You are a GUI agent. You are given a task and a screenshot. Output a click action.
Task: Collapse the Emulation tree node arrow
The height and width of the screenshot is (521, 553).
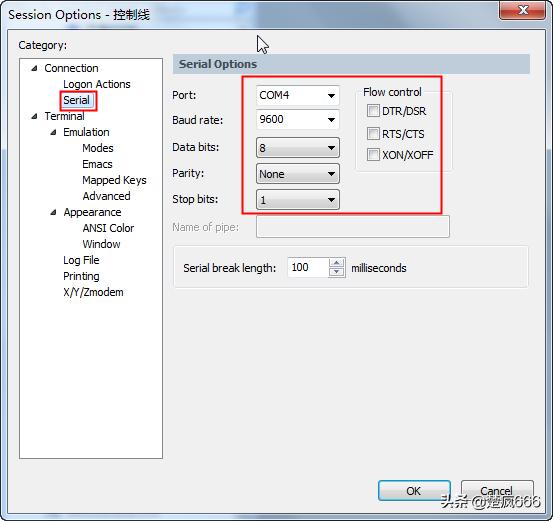(53, 132)
